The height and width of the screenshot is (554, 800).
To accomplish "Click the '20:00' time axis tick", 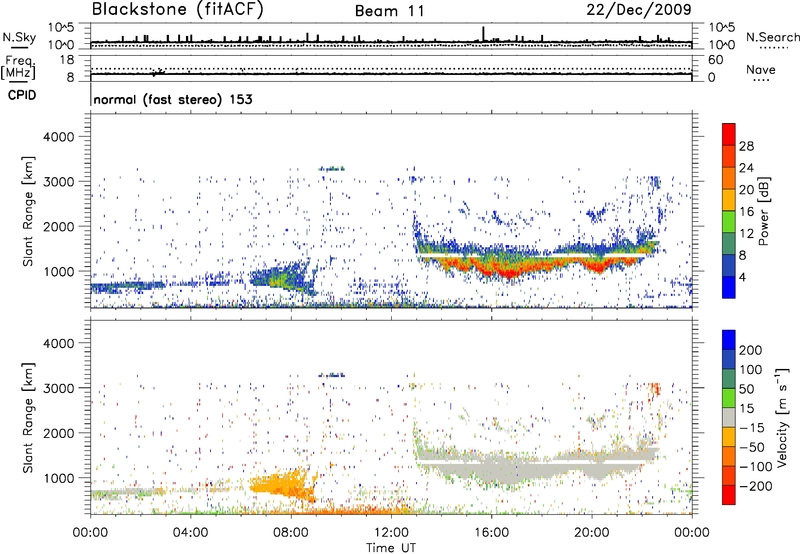I will coord(592,533).
